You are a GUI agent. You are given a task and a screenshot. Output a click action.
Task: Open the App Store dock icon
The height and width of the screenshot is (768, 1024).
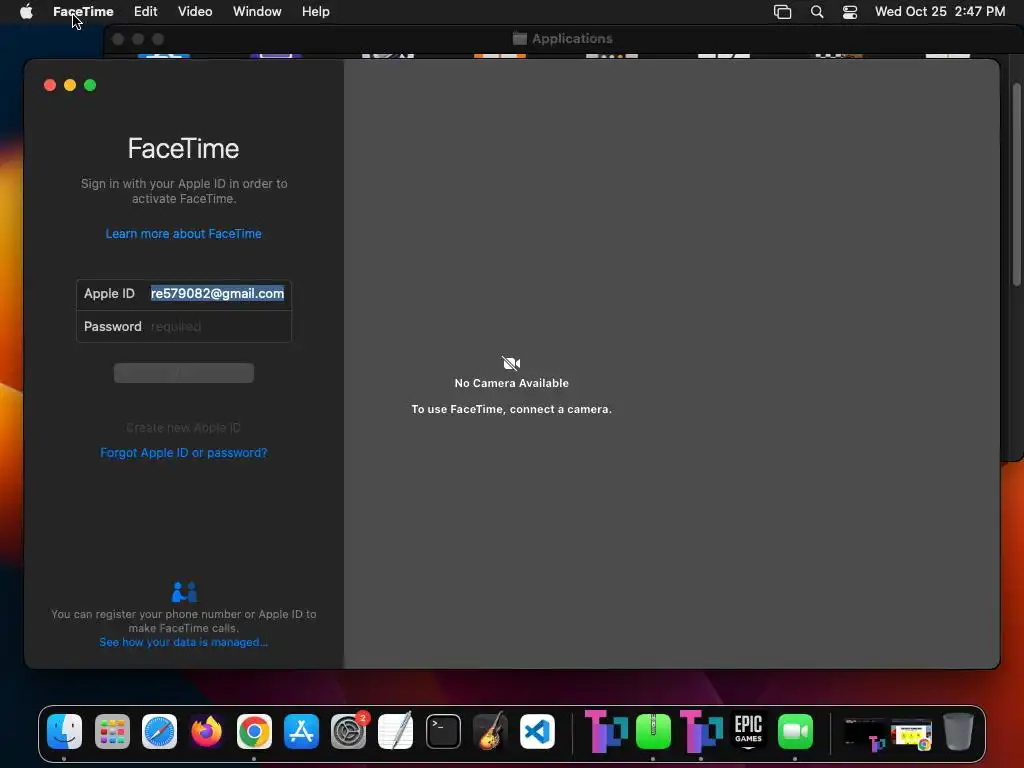pos(301,731)
